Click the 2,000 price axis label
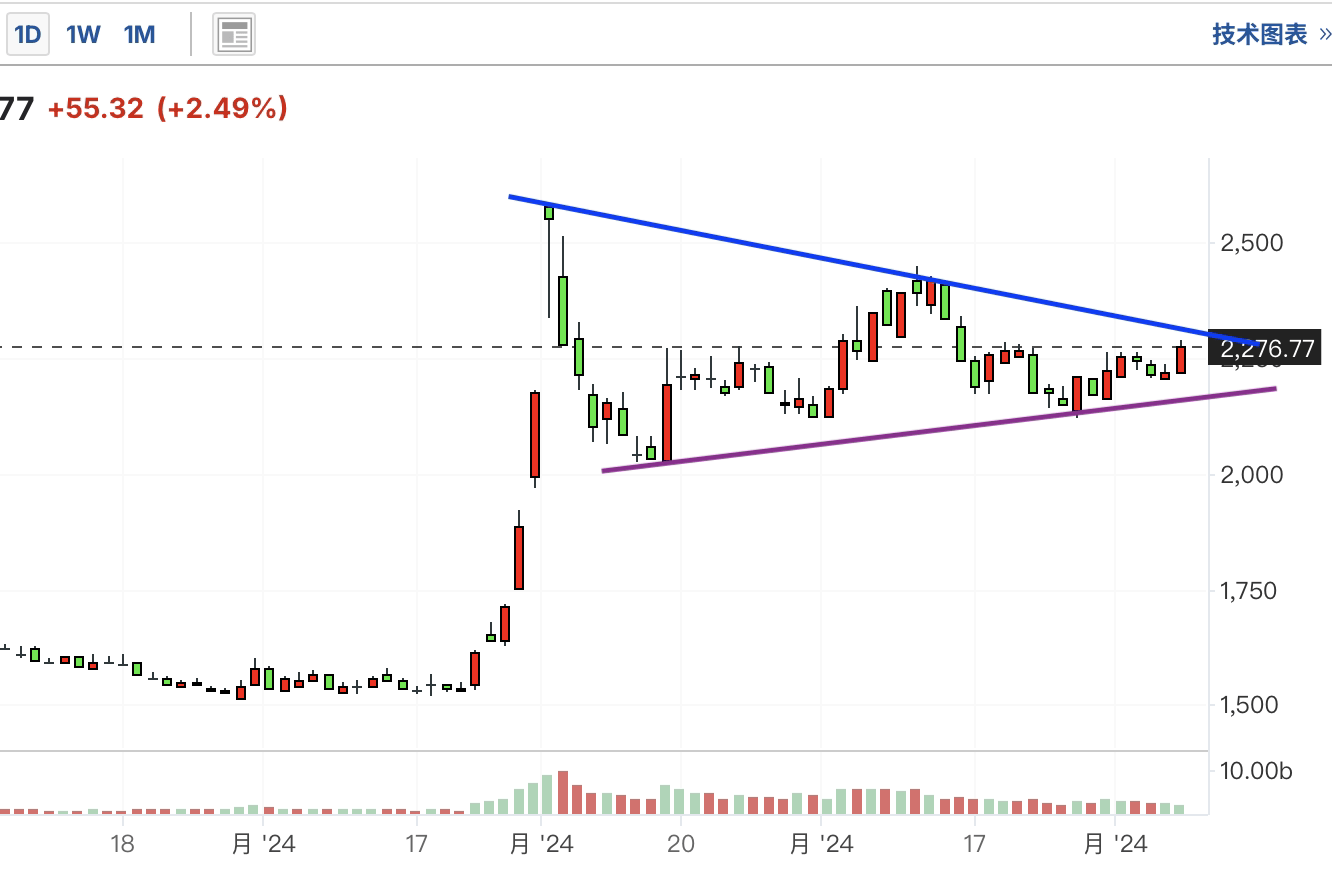The height and width of the screenshot is (884, 1332). click(x=1251, y=474)
